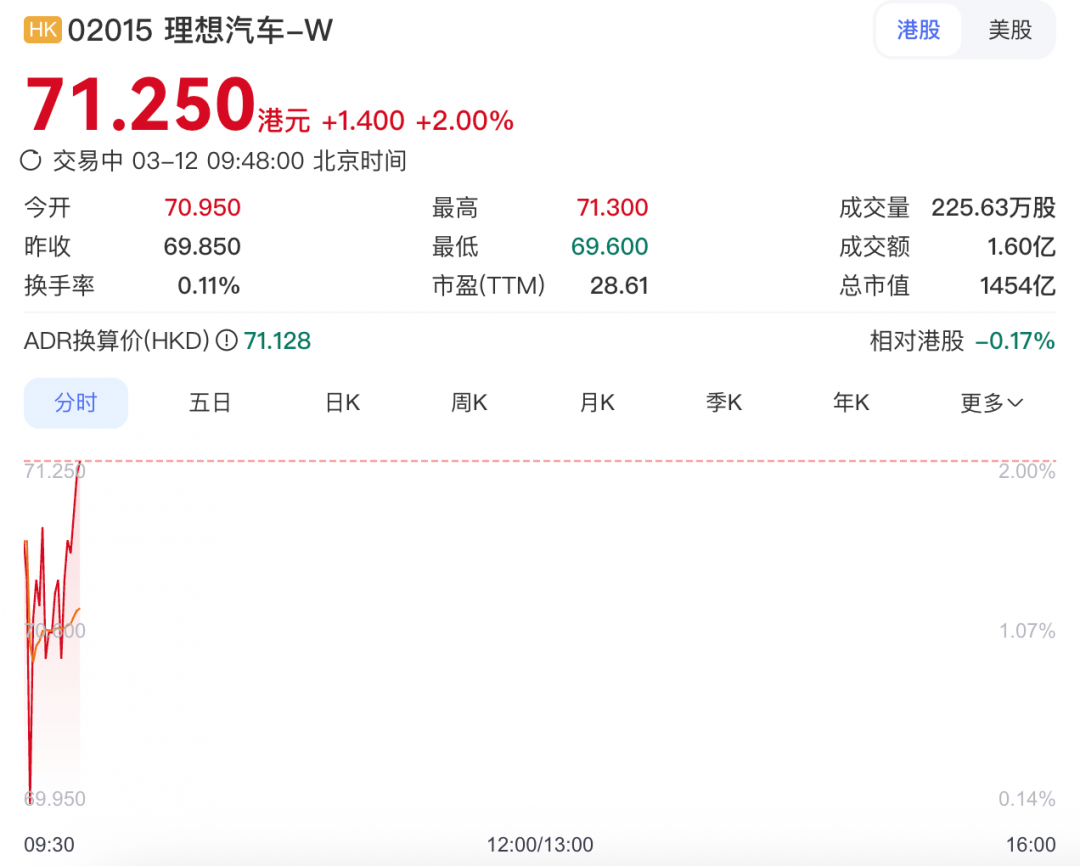Click the trading time 03-12 09:48:00 北京时间

[x=269, y=161]
